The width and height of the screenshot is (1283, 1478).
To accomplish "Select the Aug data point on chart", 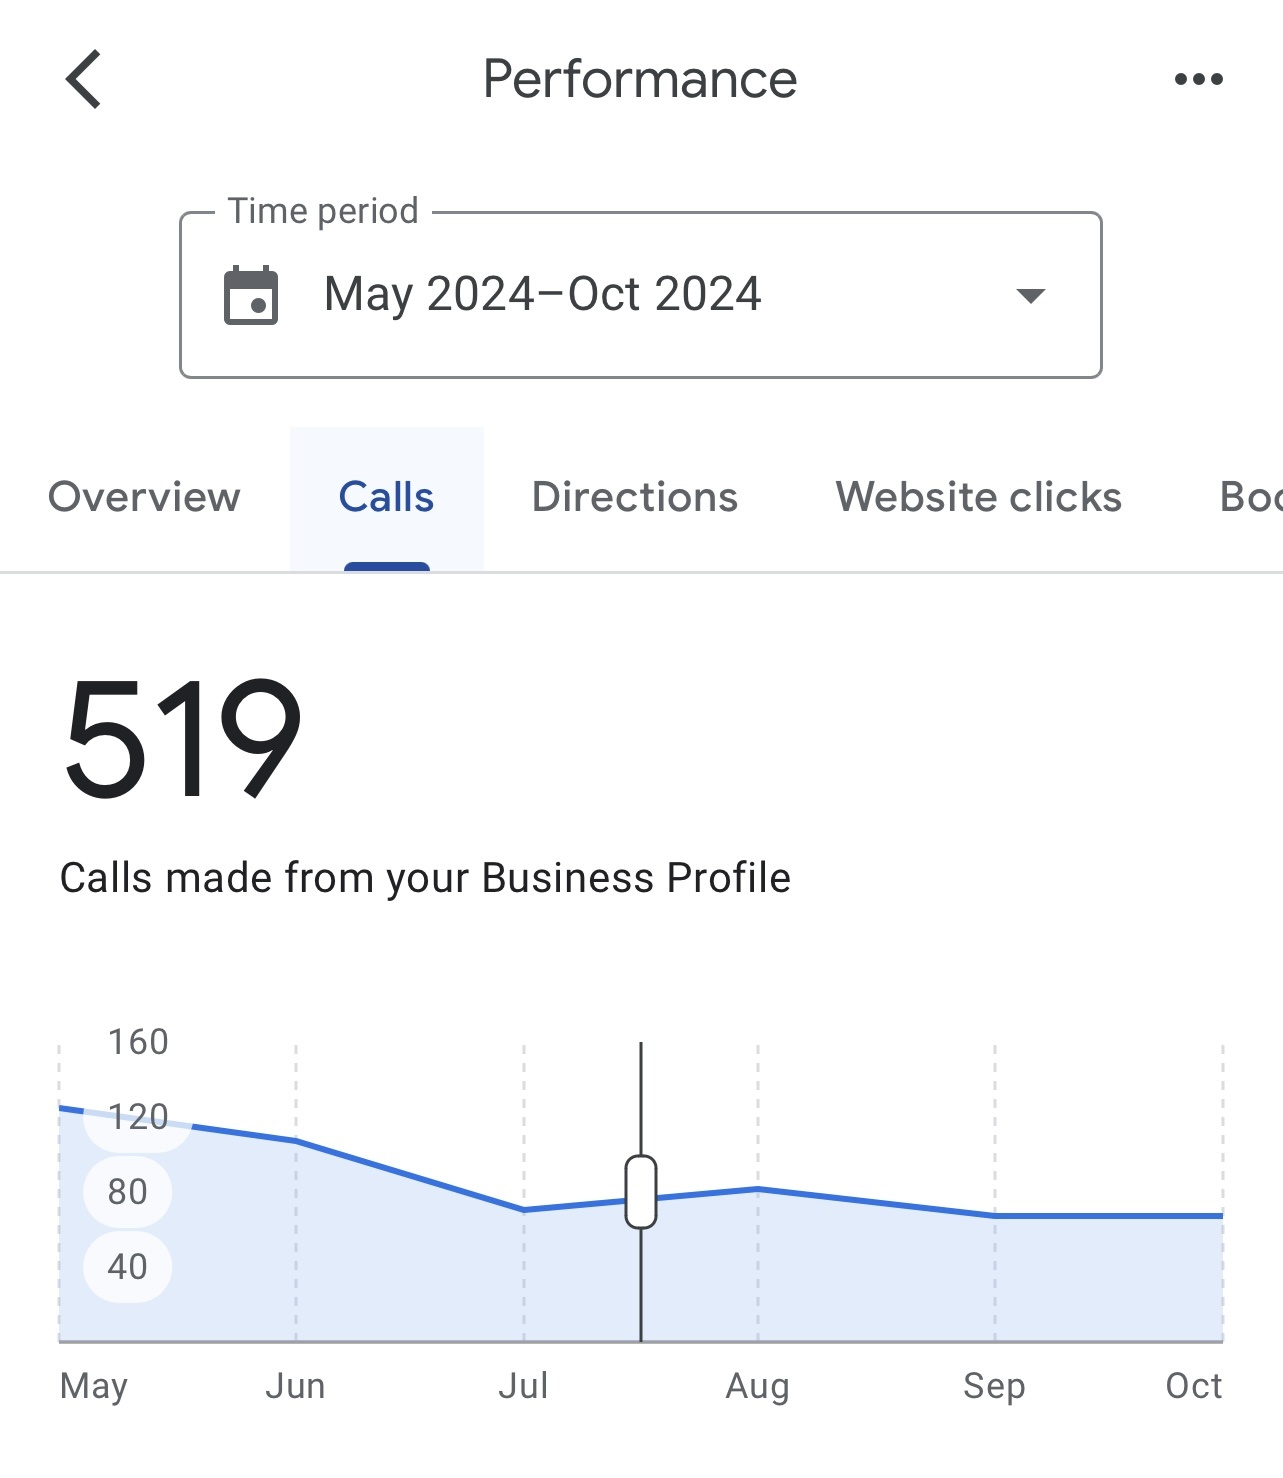I will [758, 1189].
